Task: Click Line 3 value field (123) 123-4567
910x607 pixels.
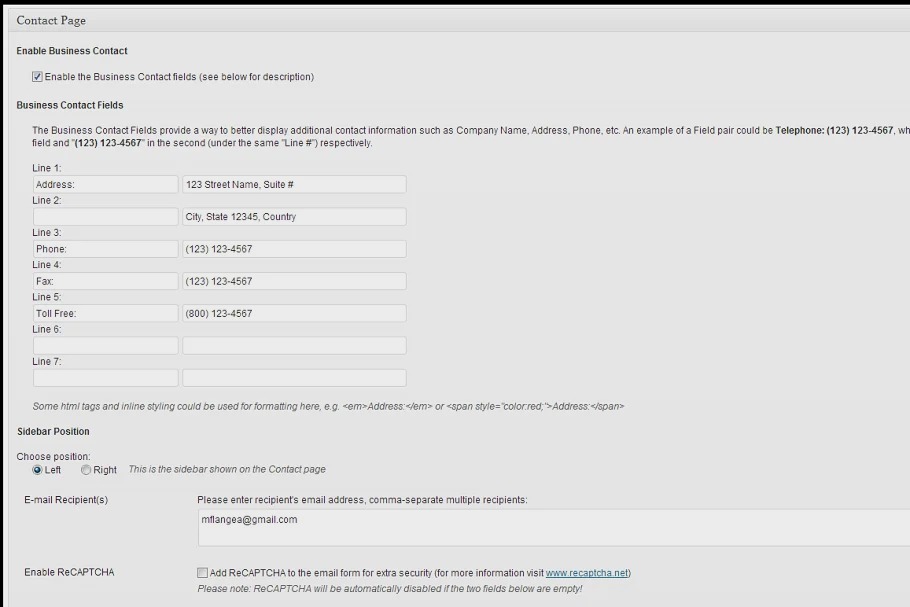Action: click(294, 249)
